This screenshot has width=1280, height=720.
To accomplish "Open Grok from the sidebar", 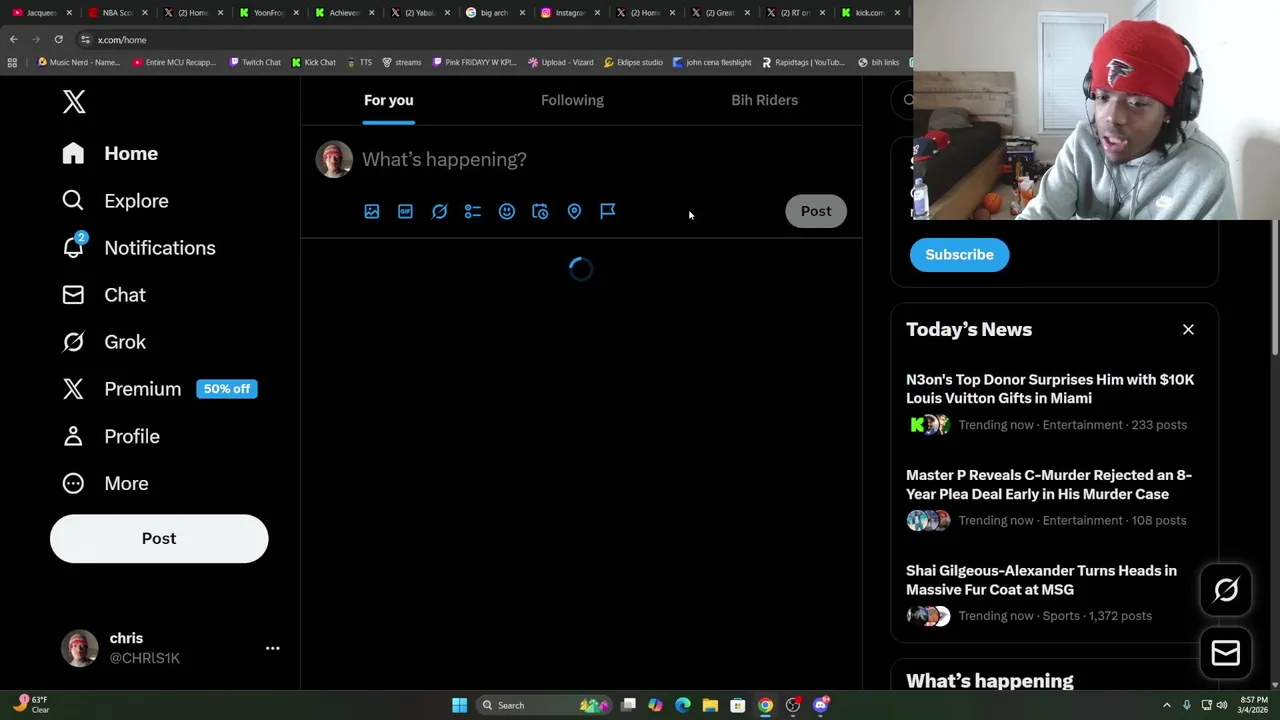I will (103, 342).
